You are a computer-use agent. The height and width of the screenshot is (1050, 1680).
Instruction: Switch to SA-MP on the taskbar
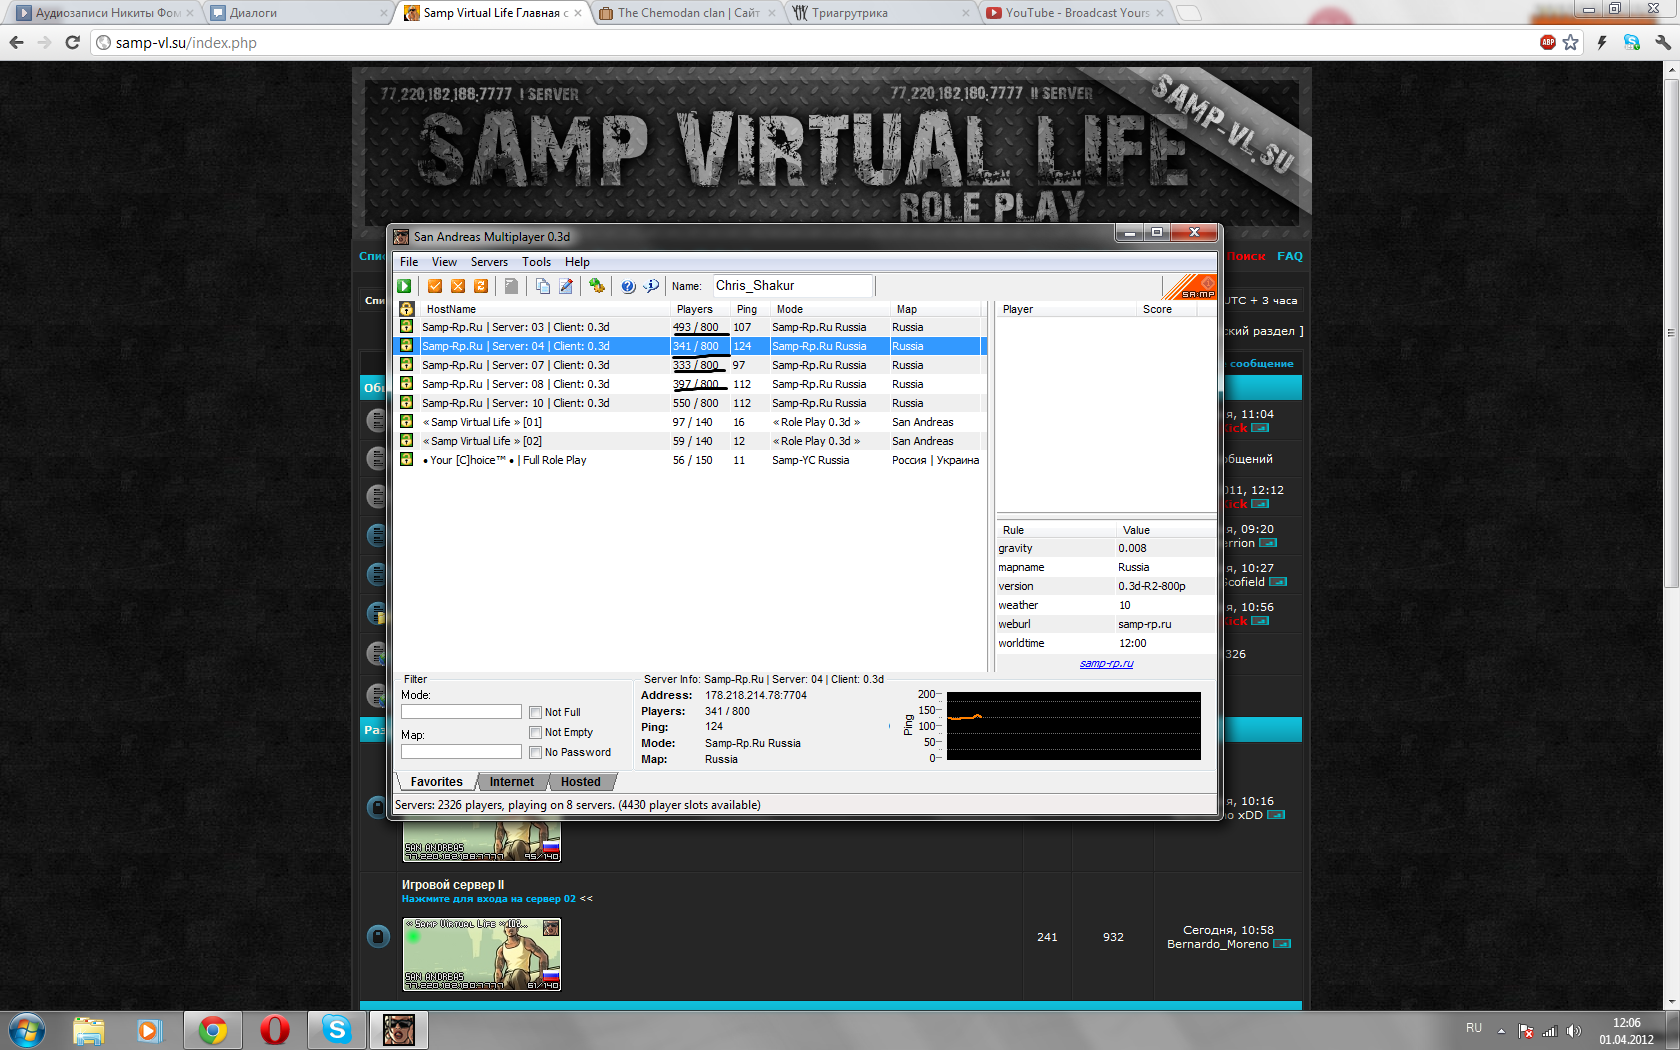[399, 1030]
